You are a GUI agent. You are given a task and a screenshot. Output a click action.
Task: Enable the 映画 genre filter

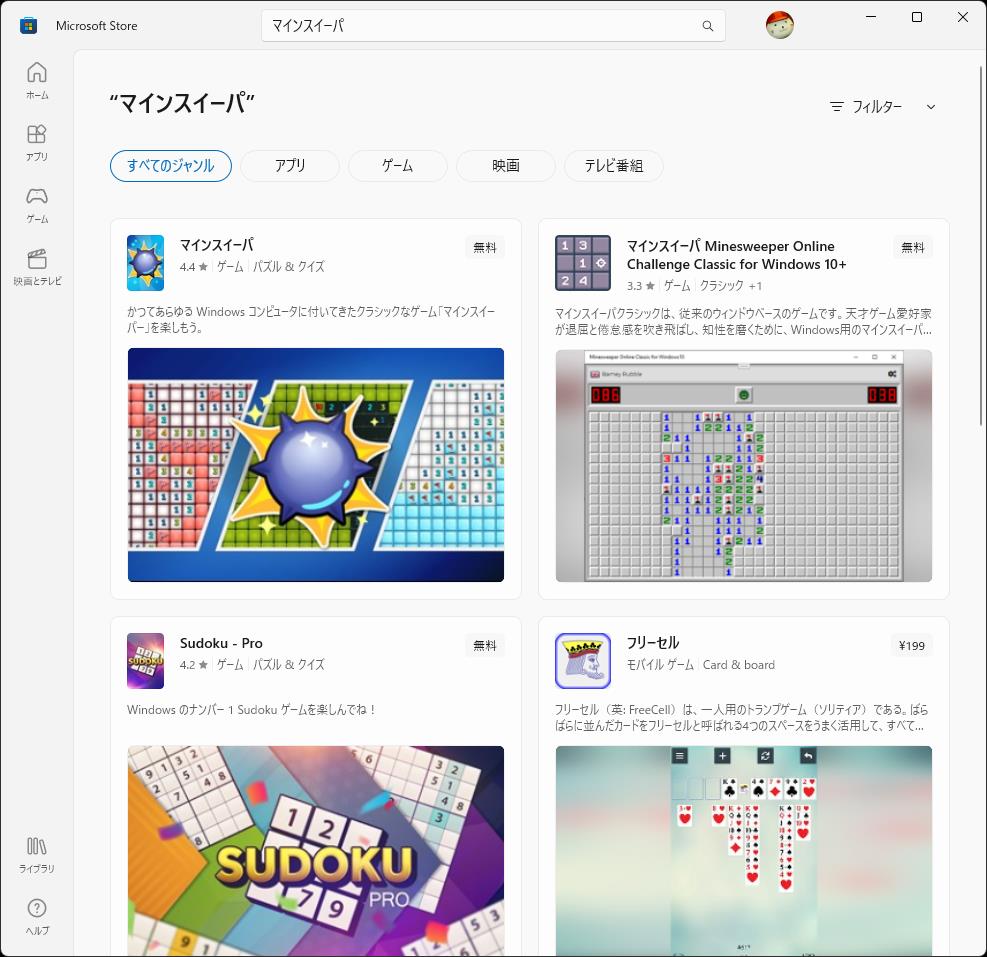coord(505,166)
